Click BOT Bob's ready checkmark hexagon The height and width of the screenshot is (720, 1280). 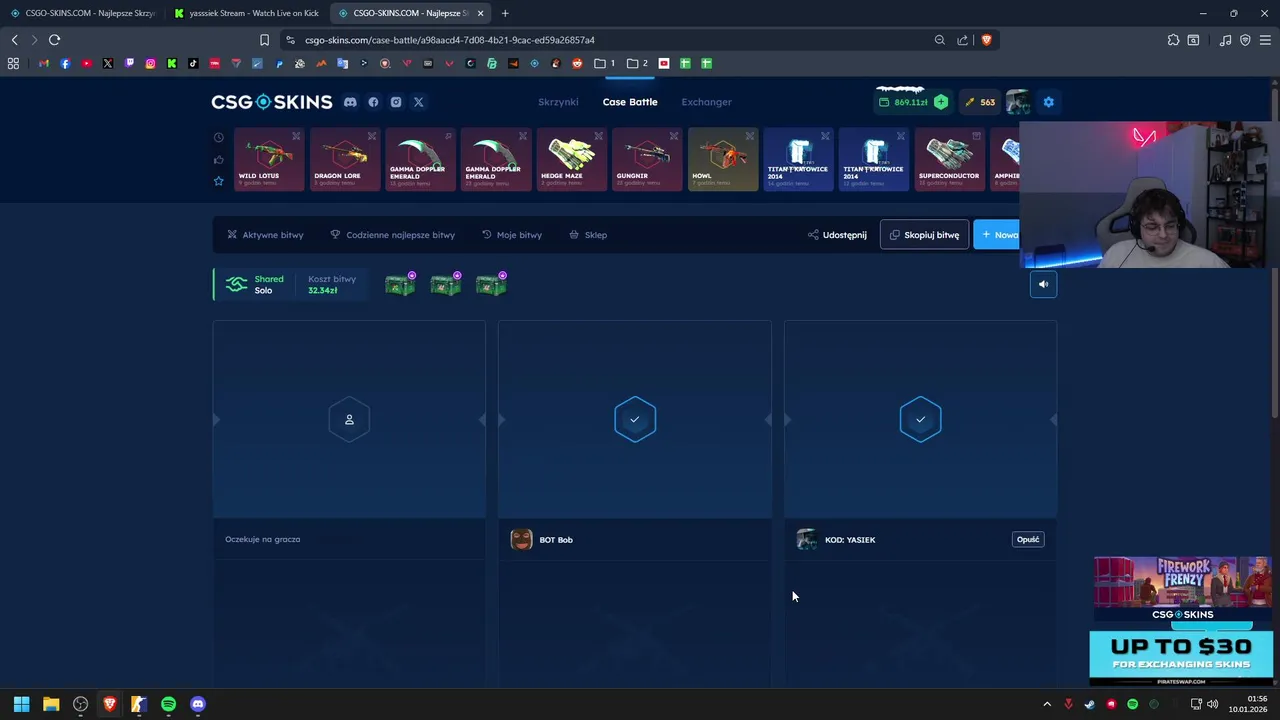635,420
